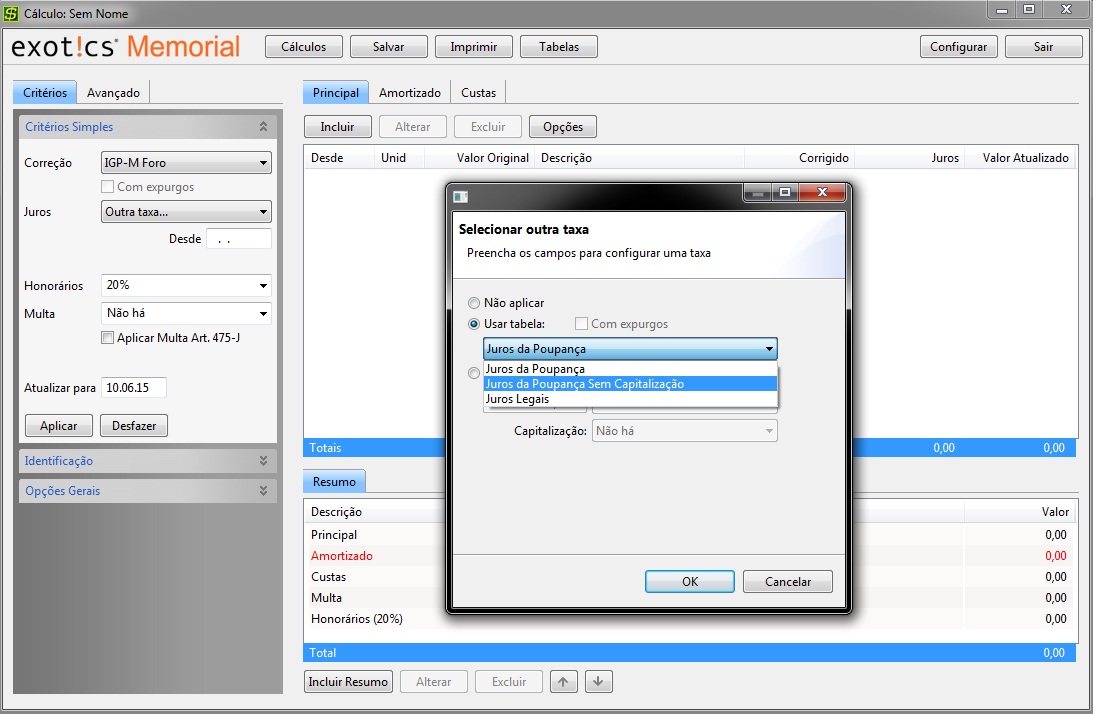
Task: Open the Honorários 20% dropdown
Action: pos(186,285)
